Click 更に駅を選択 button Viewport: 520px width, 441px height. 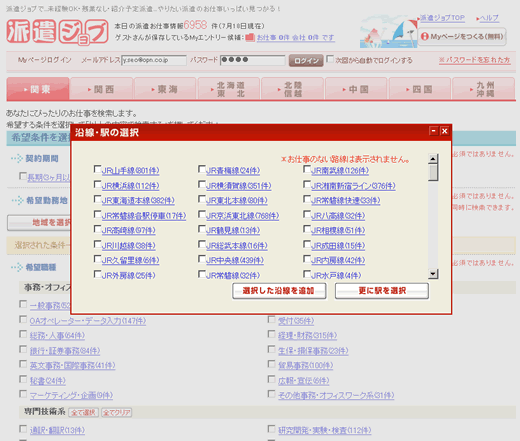point(382,291)
